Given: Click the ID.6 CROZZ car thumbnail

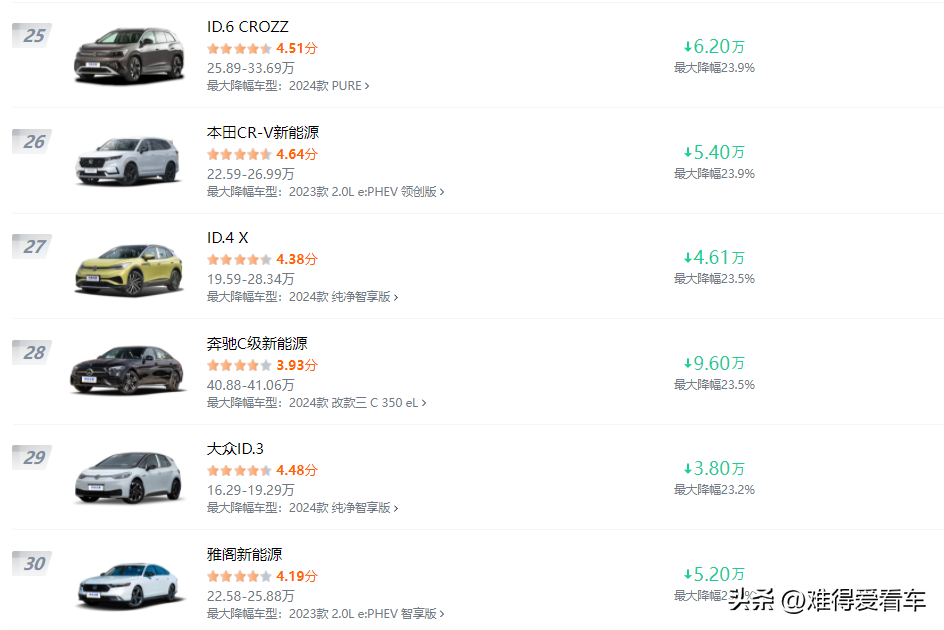Looking at the screenshot, I should [128, 55].
